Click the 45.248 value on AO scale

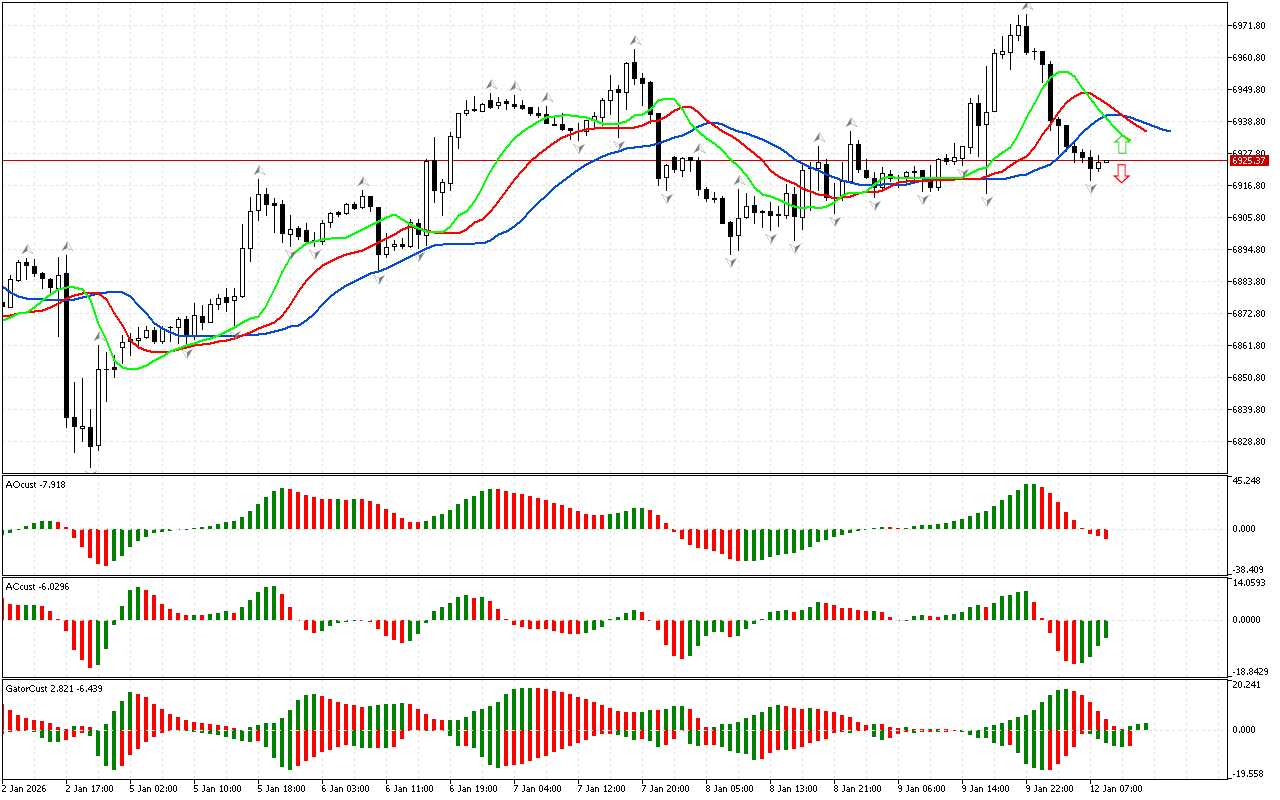1246,481
